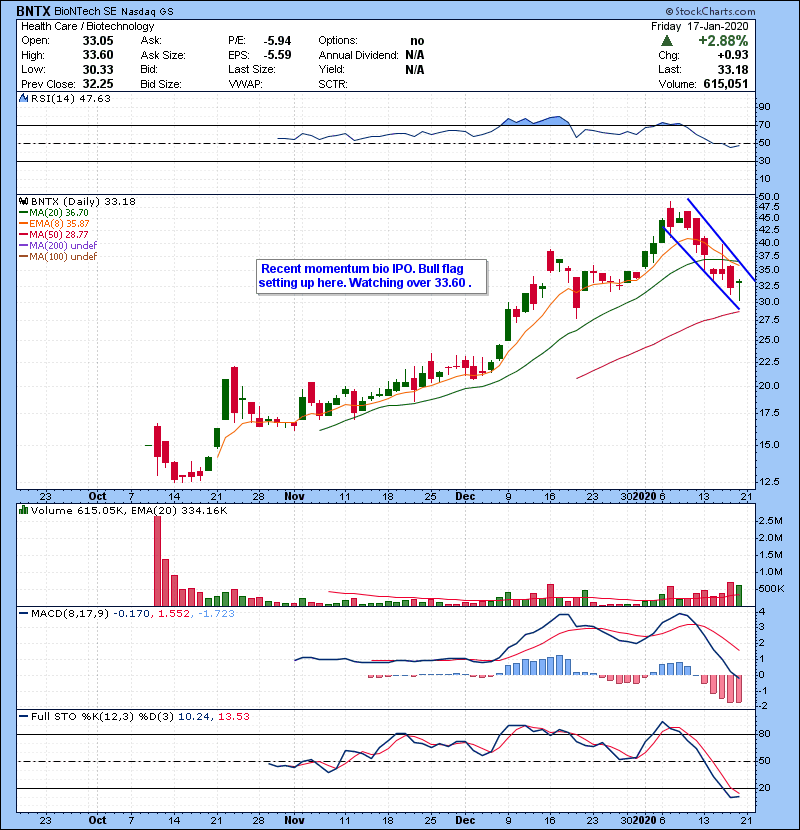Click the company name BioNTech SE
The height and width of the screenshot is (830, 800).
85,11
